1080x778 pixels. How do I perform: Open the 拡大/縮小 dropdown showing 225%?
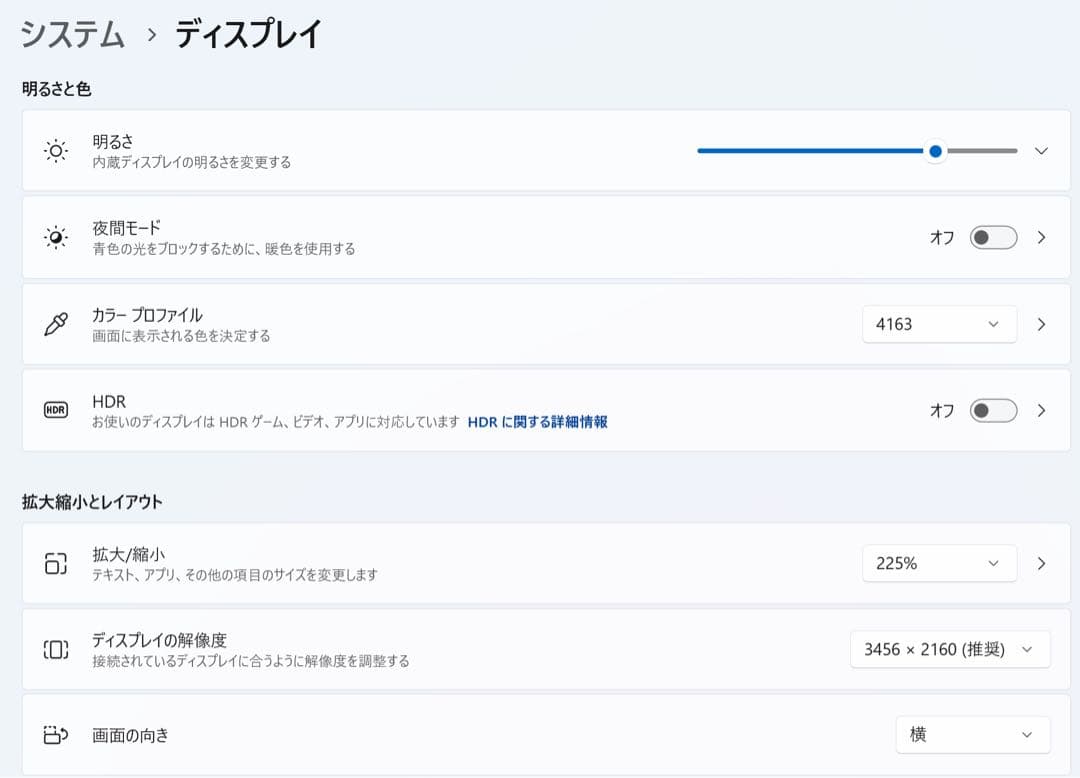point(938,562)
